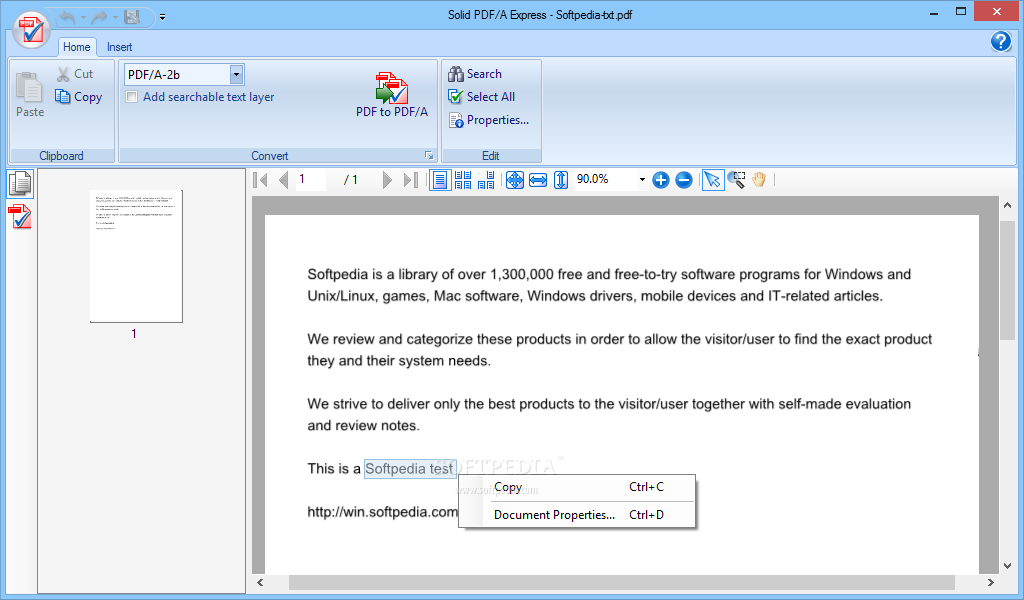Click the vertical scrollbar down arrow
This screenshot has width=1024, height=600.
[x=1007, y=566]
